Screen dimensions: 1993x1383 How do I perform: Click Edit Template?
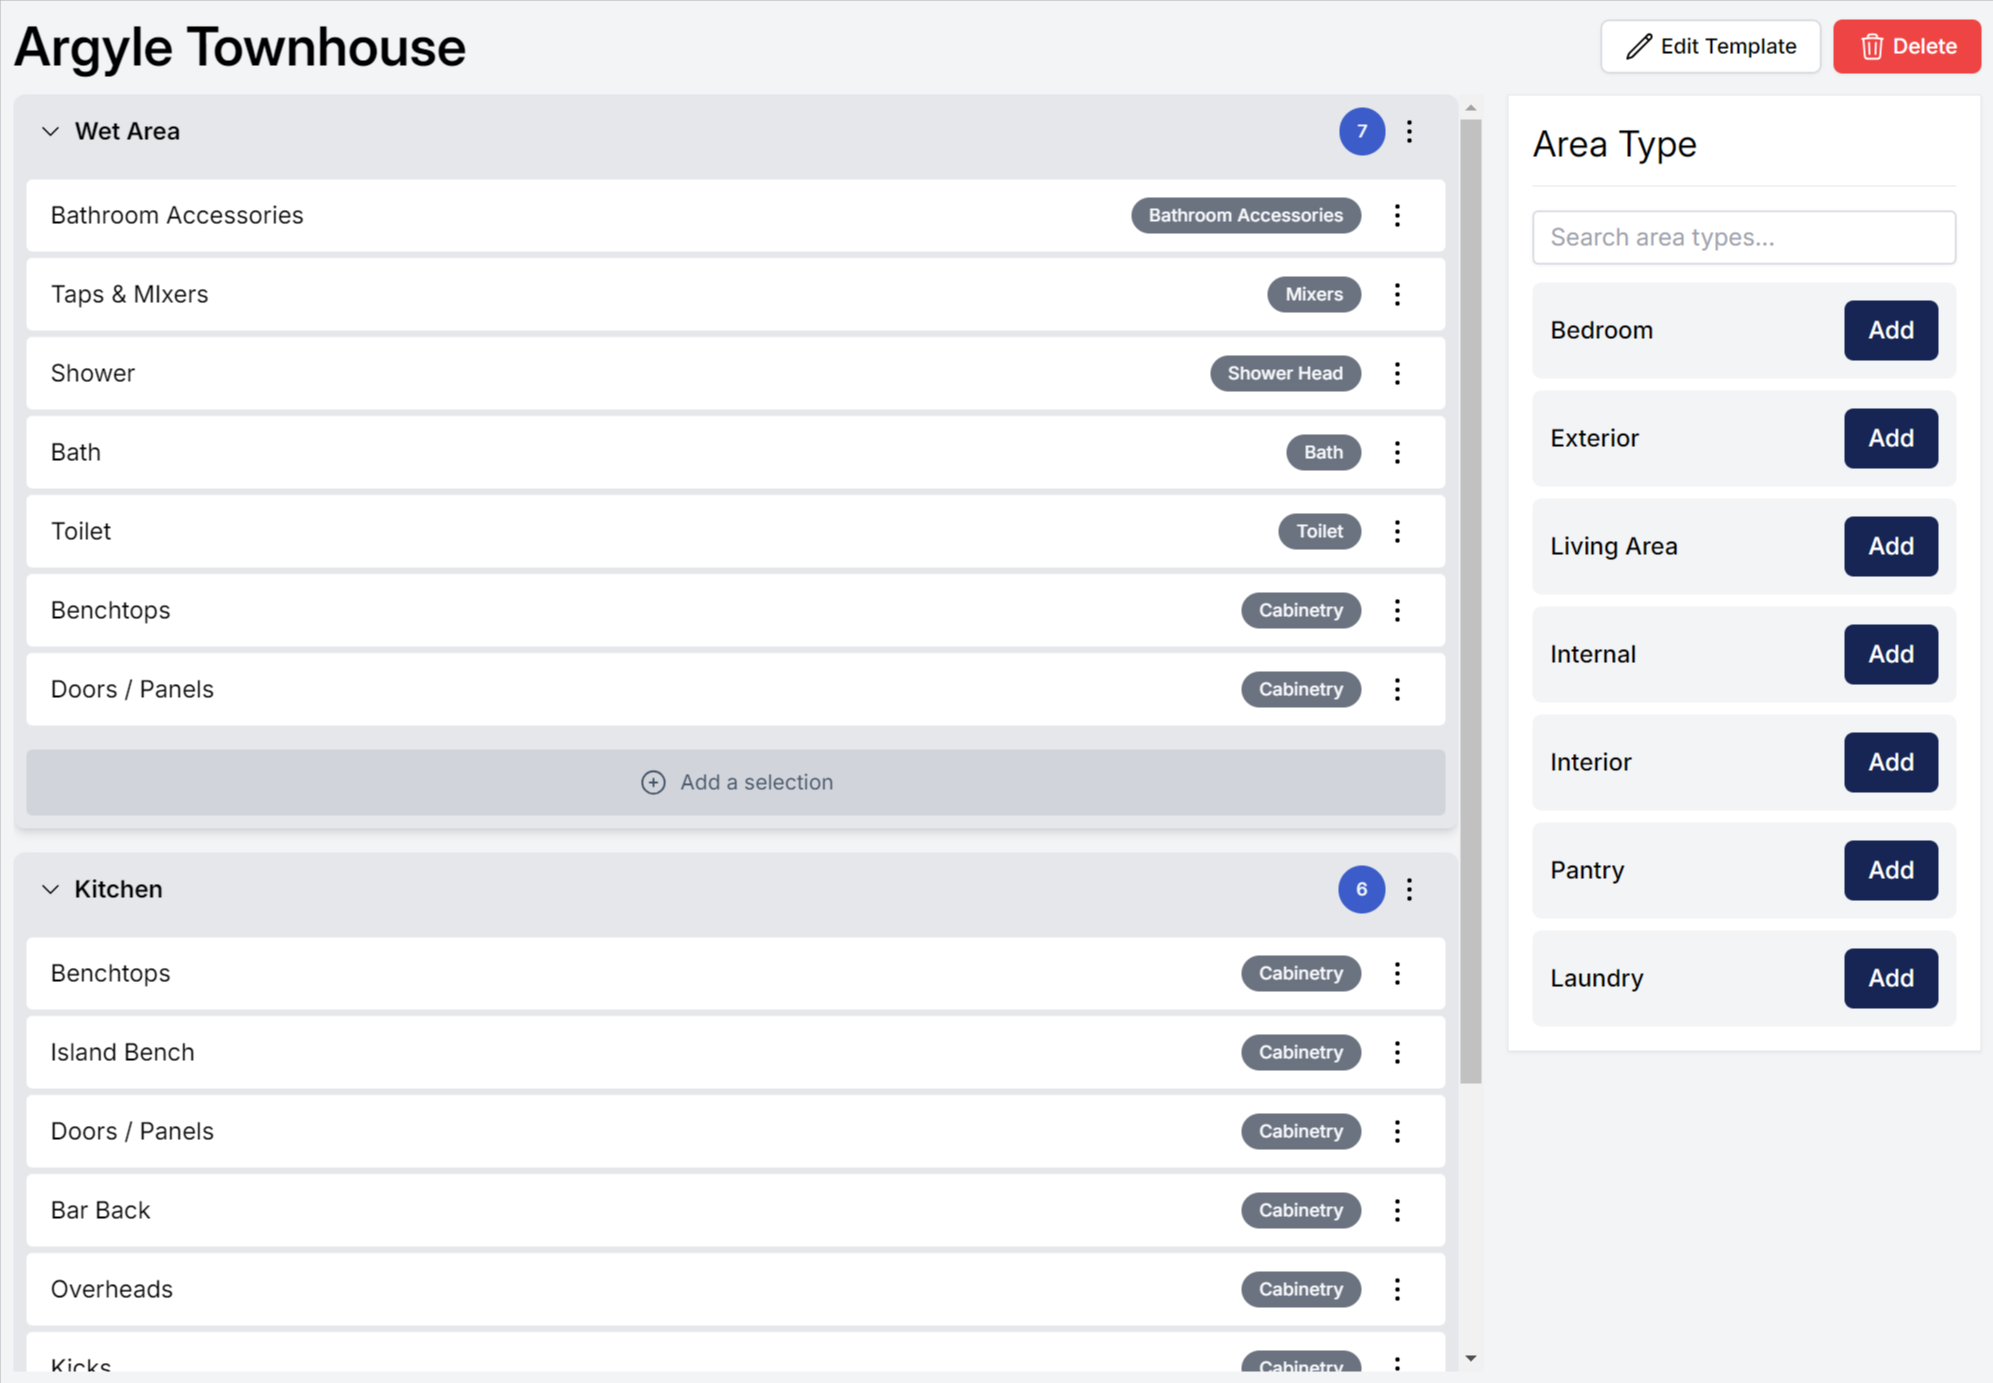pos(1710,46)
